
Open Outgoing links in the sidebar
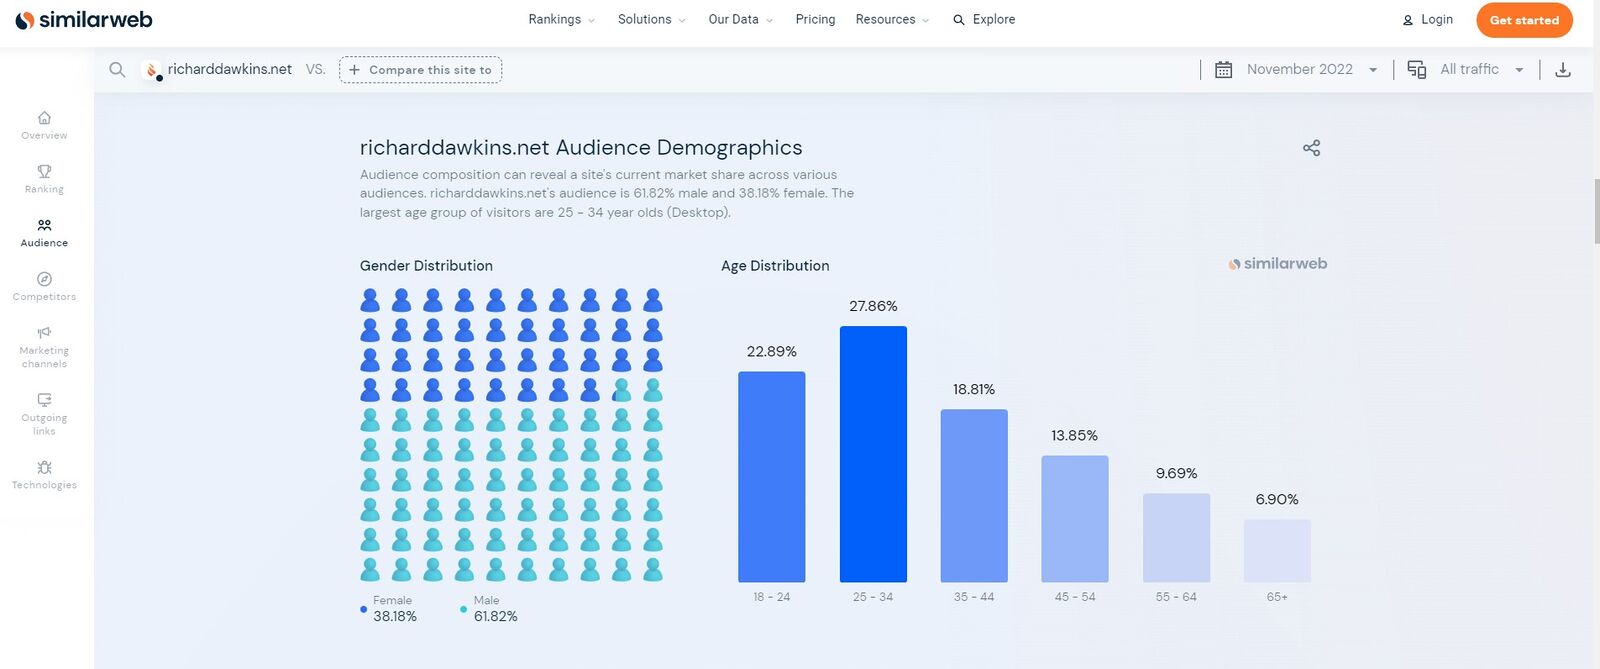pos(44,414)
